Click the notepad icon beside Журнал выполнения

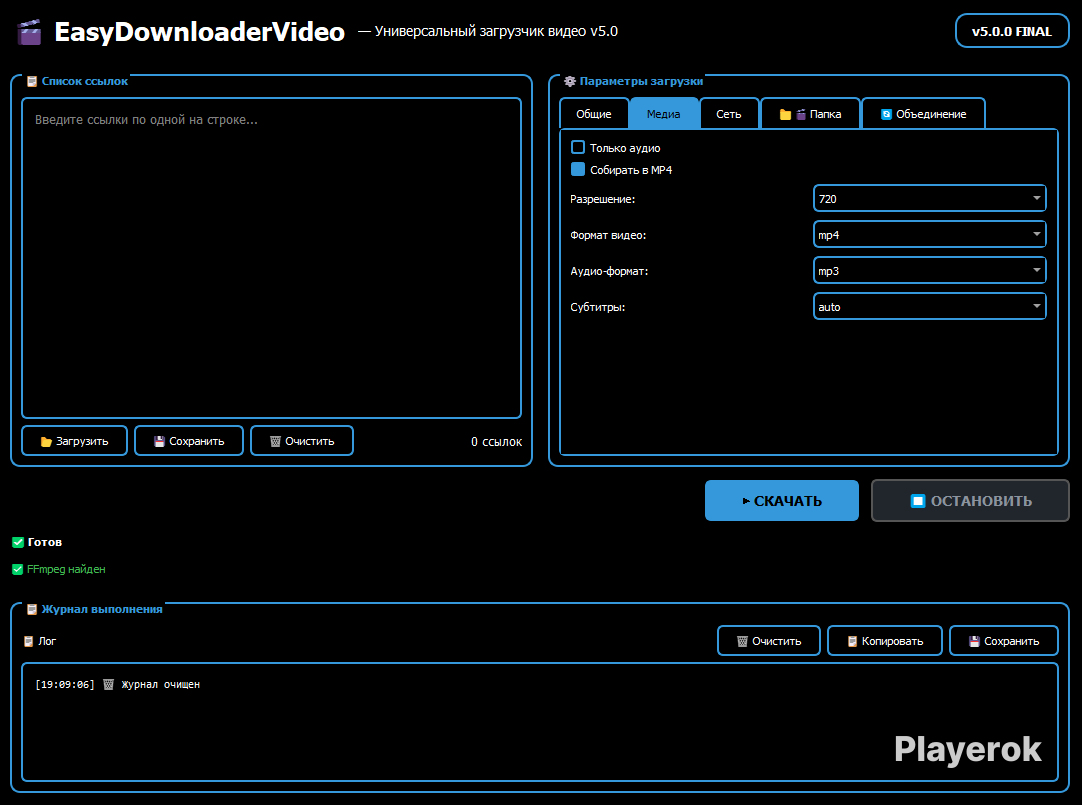pos(32,609)
